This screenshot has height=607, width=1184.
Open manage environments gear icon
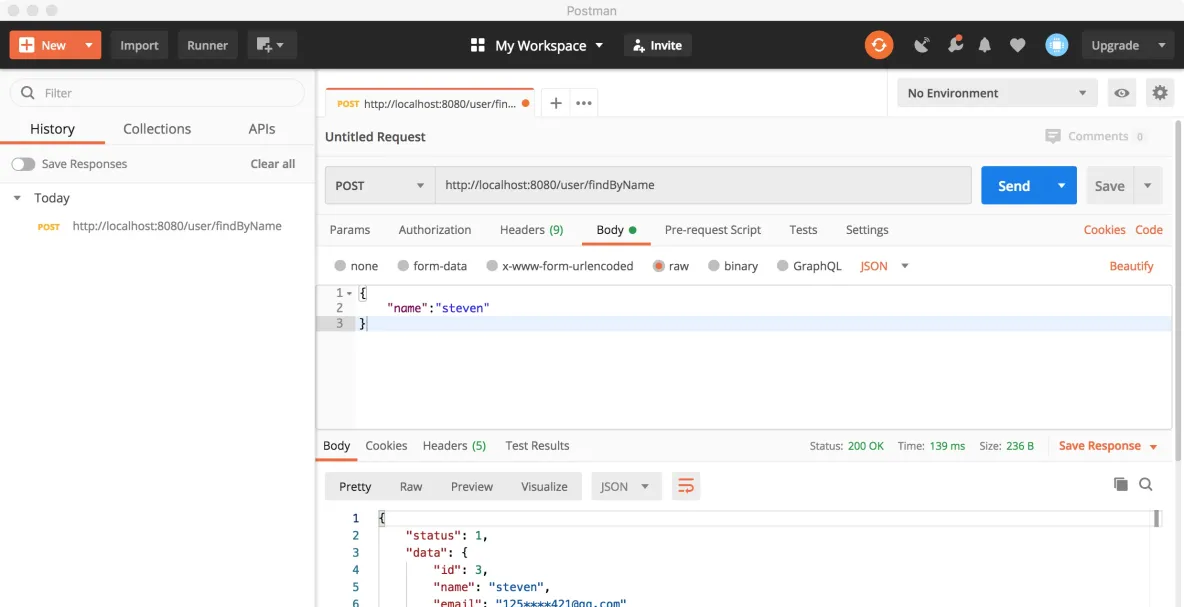(1160, 93)
